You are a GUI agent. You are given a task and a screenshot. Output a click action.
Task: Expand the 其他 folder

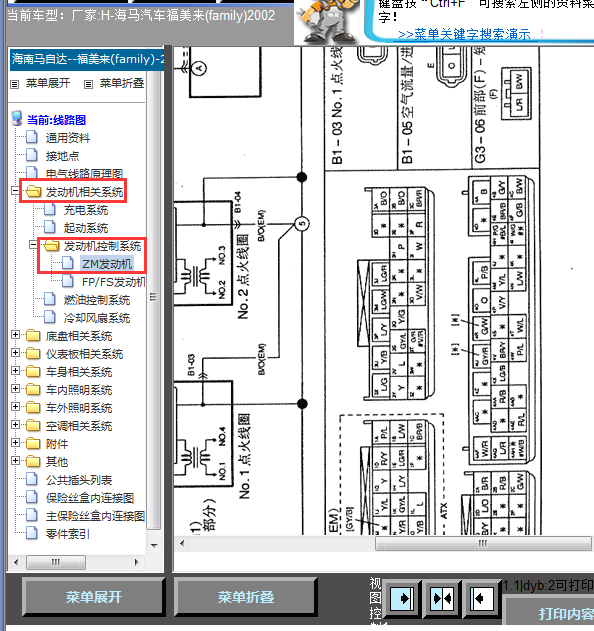pyautogui.click(x=15, y=460)
